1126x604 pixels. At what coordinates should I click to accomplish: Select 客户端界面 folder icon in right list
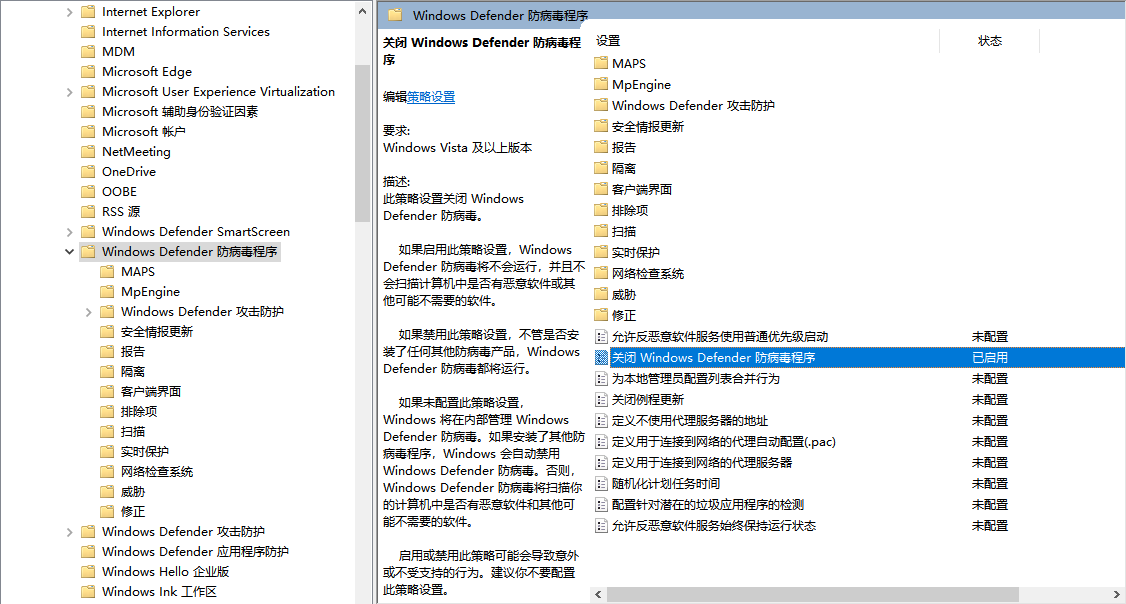click(601, 189)
